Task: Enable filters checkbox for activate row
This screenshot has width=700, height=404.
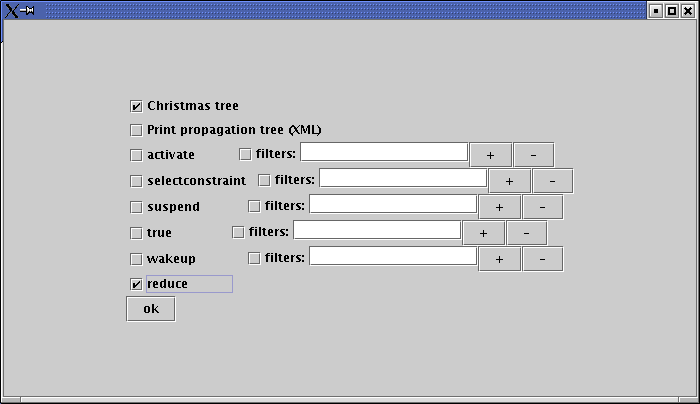Action: pos(245,154)
